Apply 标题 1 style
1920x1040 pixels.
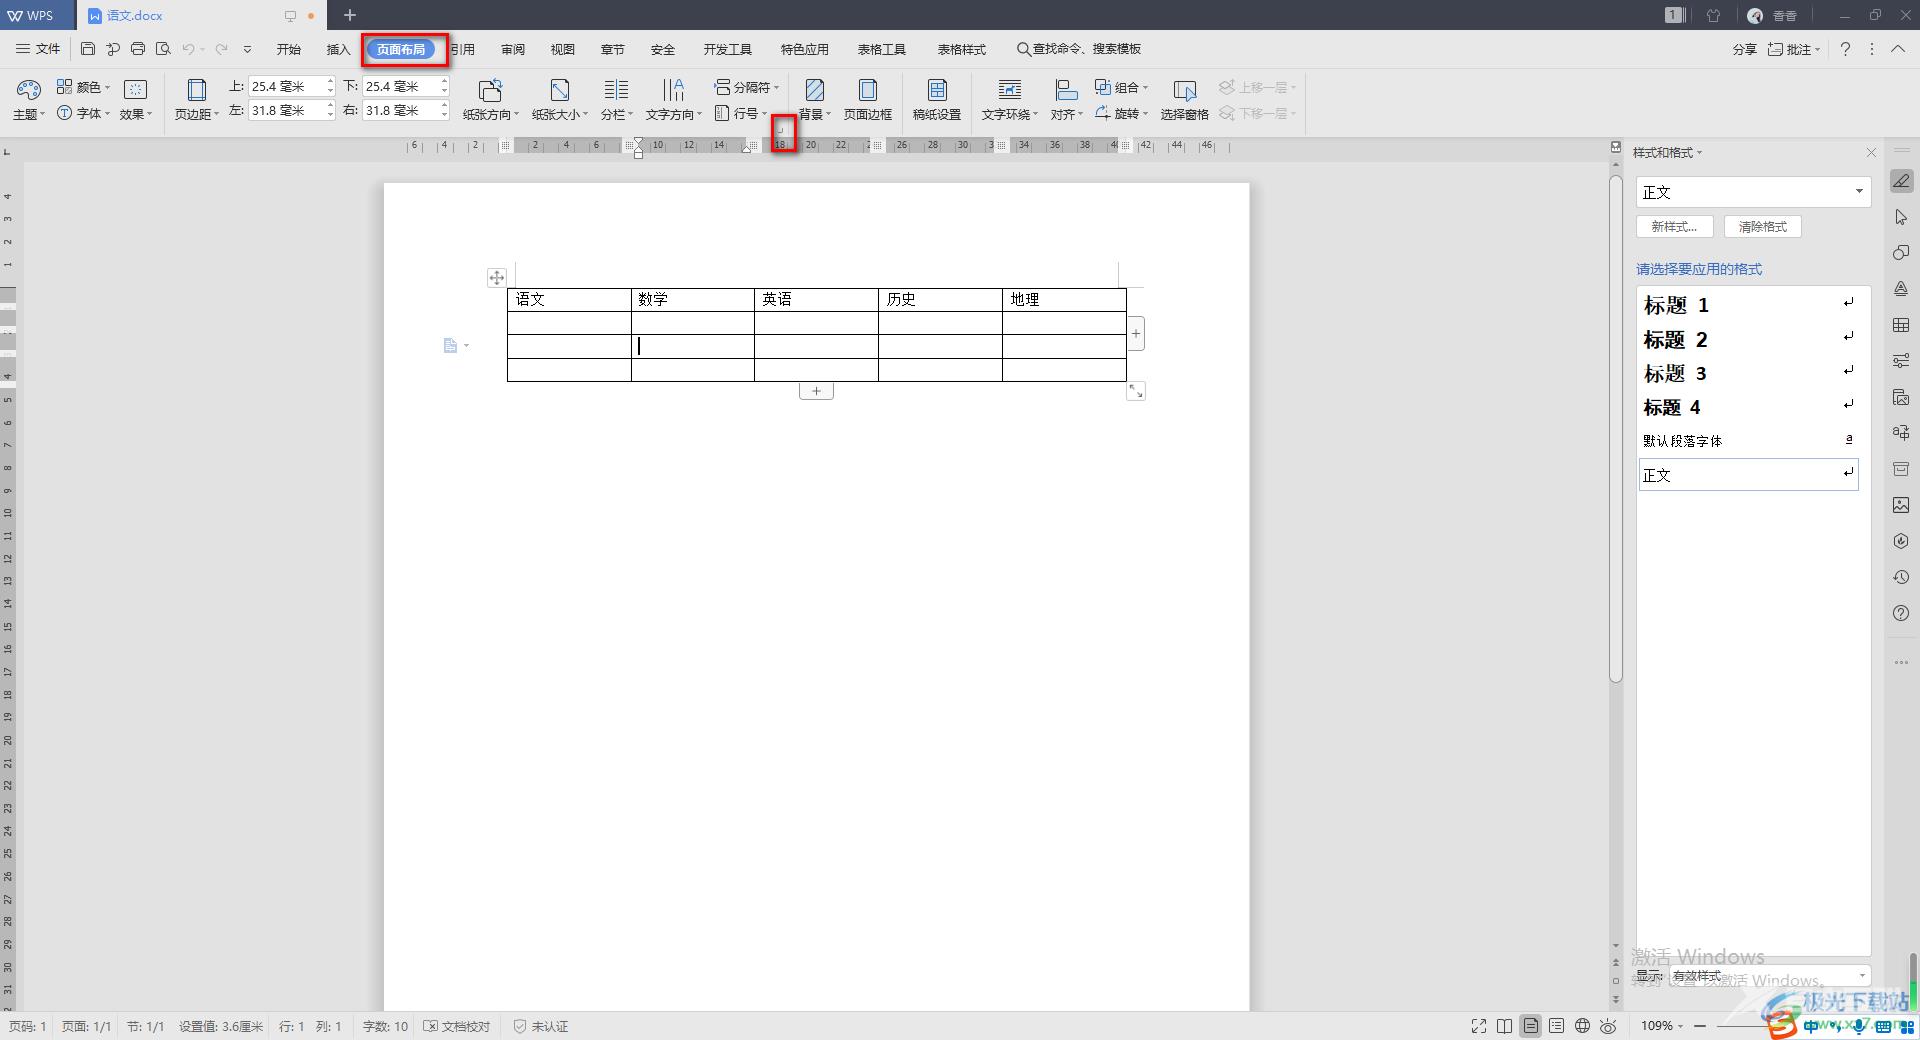1748,305
